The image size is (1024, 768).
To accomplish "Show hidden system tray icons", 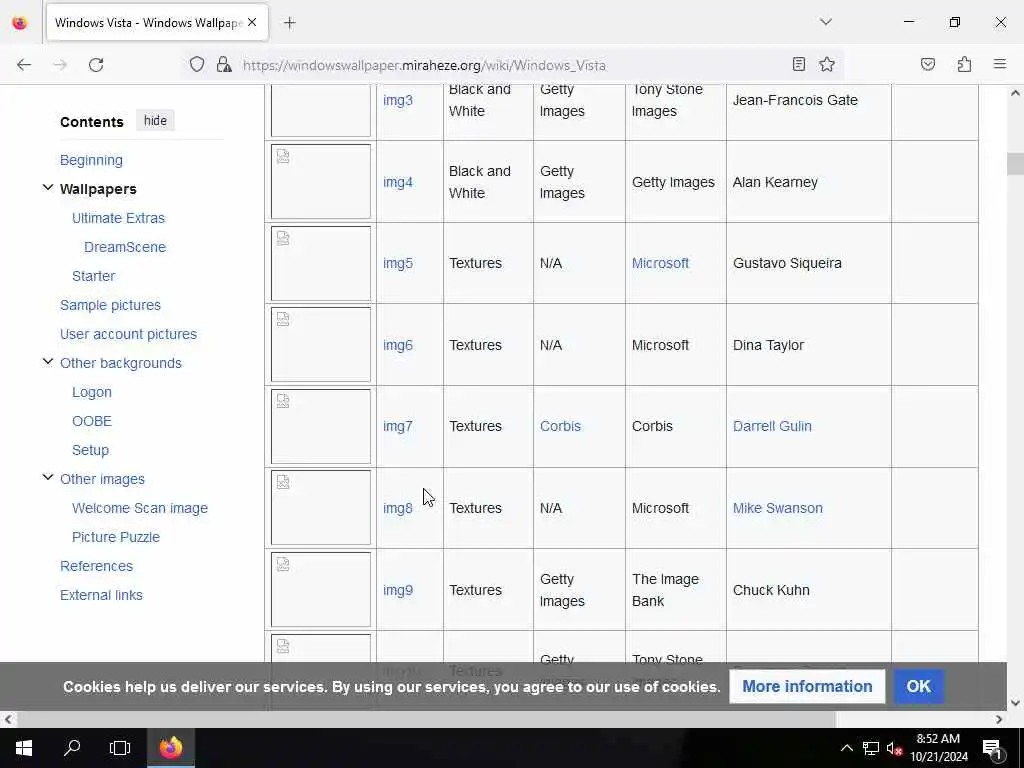I will tap(846, 748).
